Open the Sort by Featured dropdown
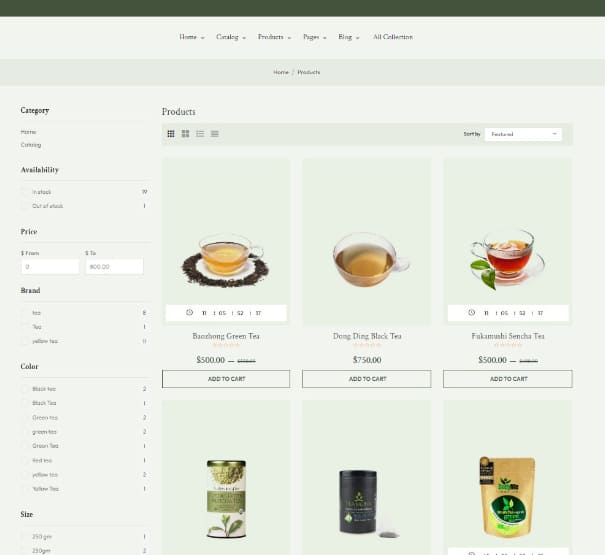This screenshot has height=555, width=605. [523, 134]
